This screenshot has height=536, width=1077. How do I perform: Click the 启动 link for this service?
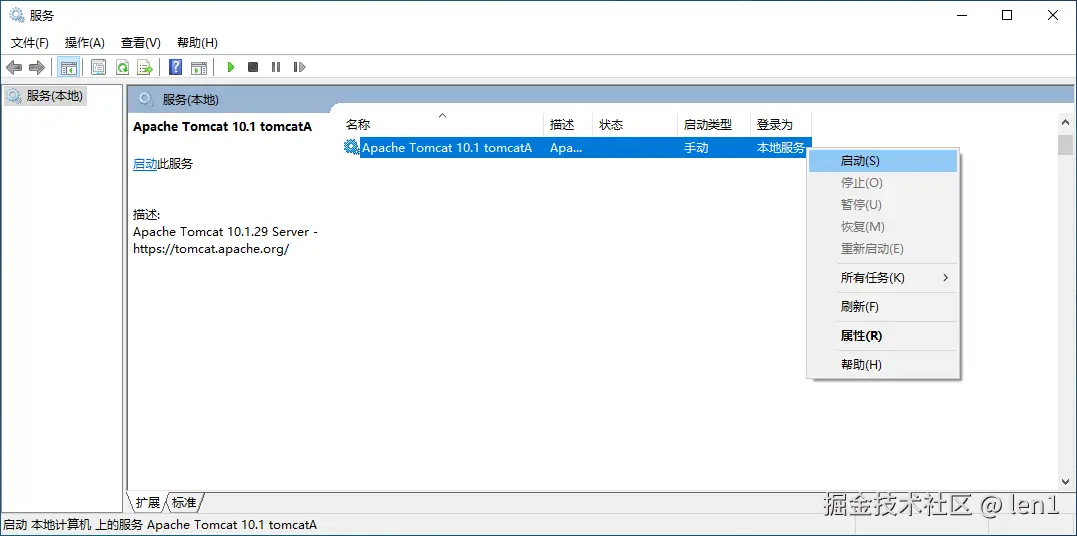click(145, 164)
